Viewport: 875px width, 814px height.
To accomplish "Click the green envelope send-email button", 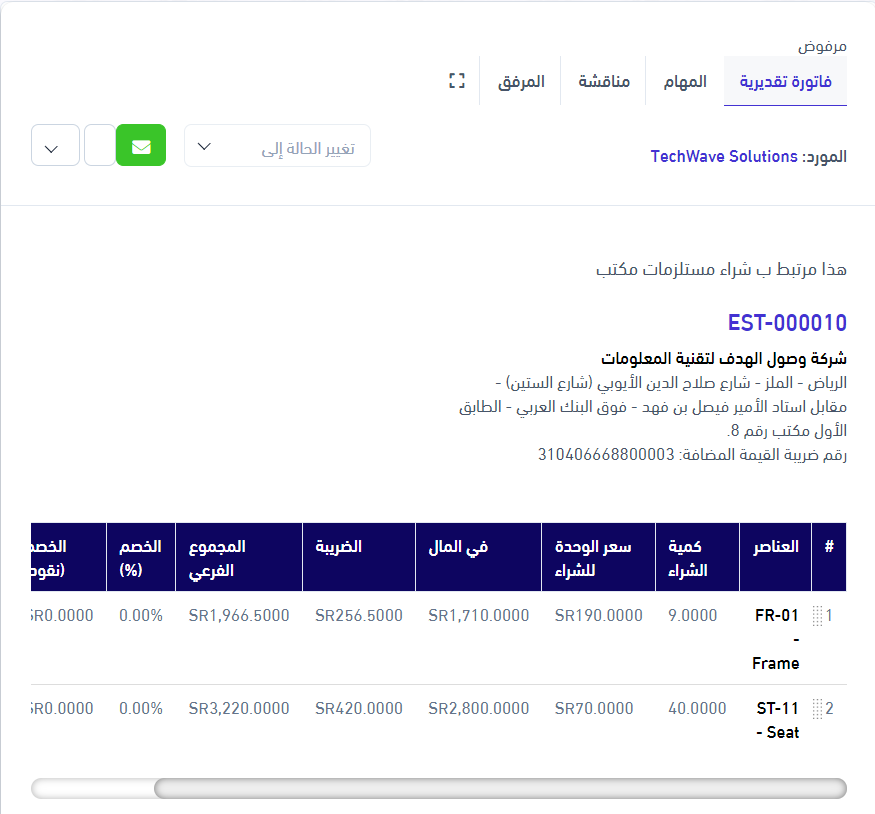I will click(x=141, y=146).
